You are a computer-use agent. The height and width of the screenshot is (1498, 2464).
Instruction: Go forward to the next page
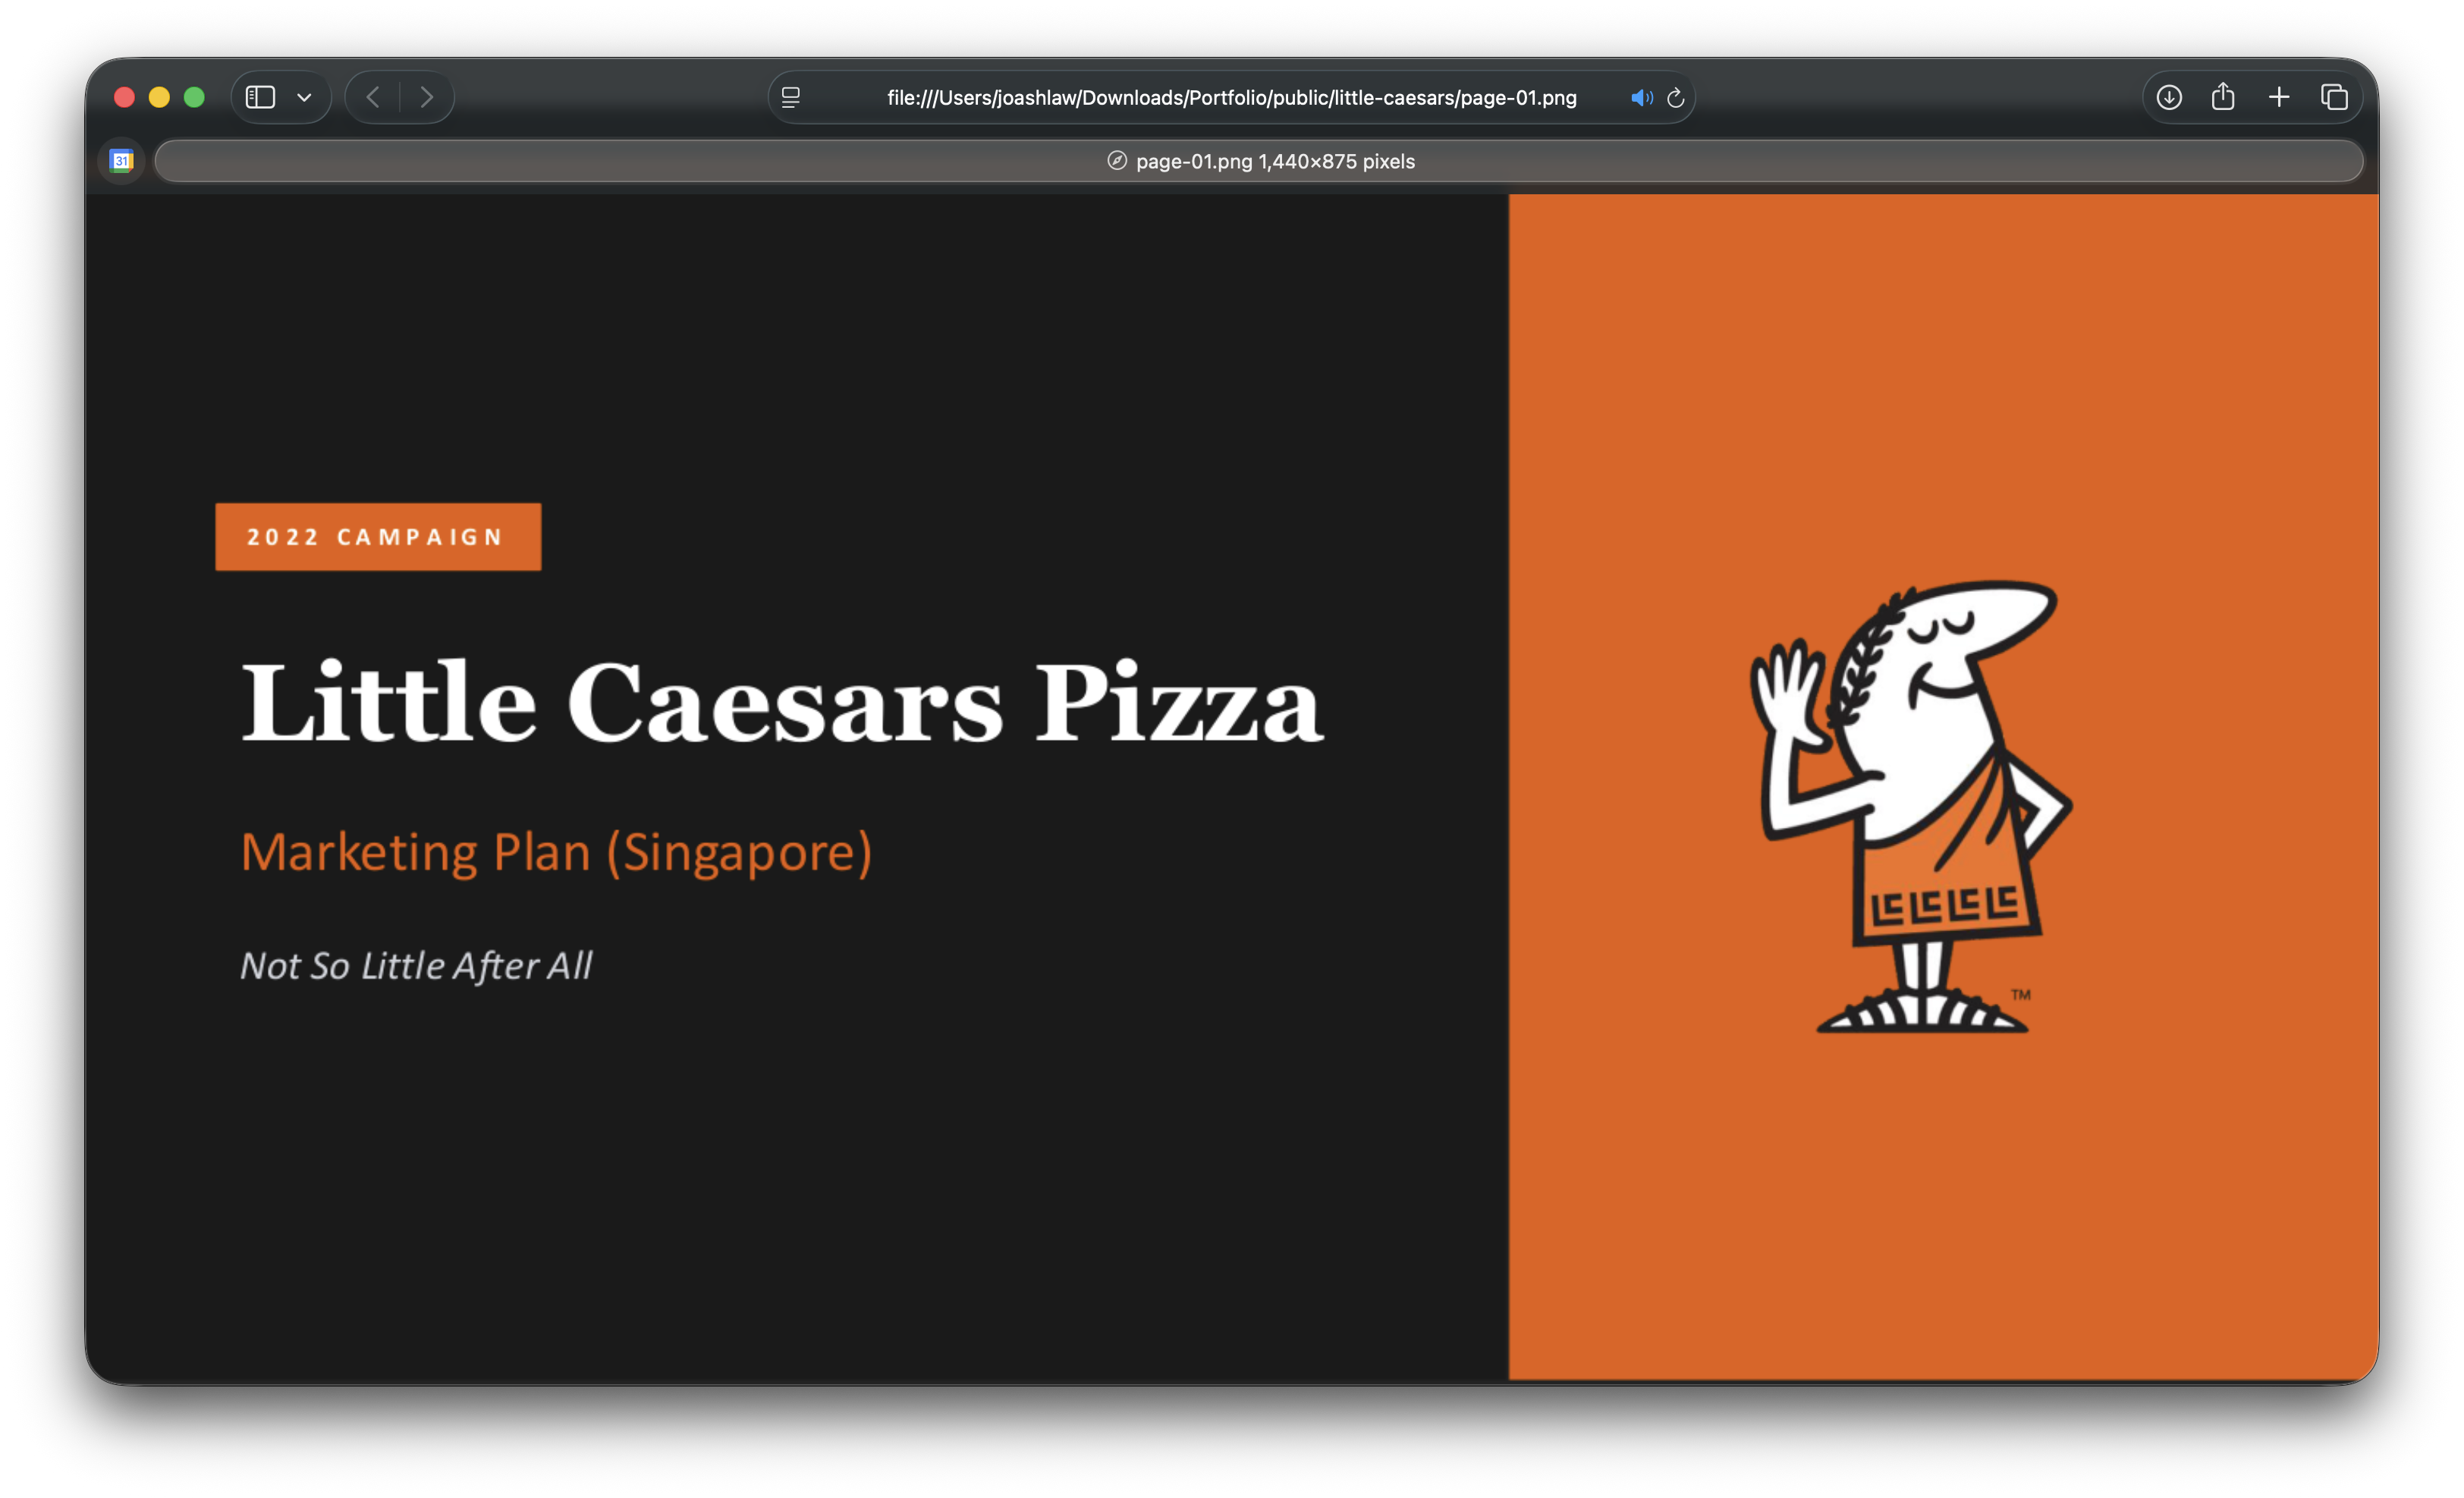(427, 97)
